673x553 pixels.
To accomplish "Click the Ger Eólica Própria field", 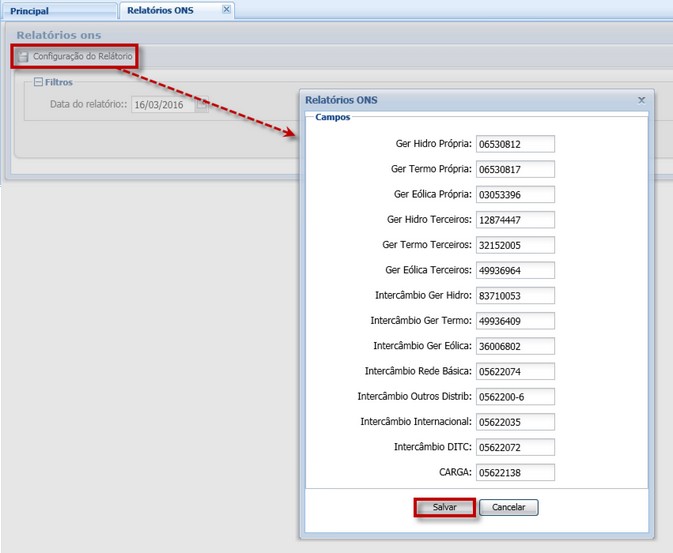I will pyautogui.click(x=515, y=194).
